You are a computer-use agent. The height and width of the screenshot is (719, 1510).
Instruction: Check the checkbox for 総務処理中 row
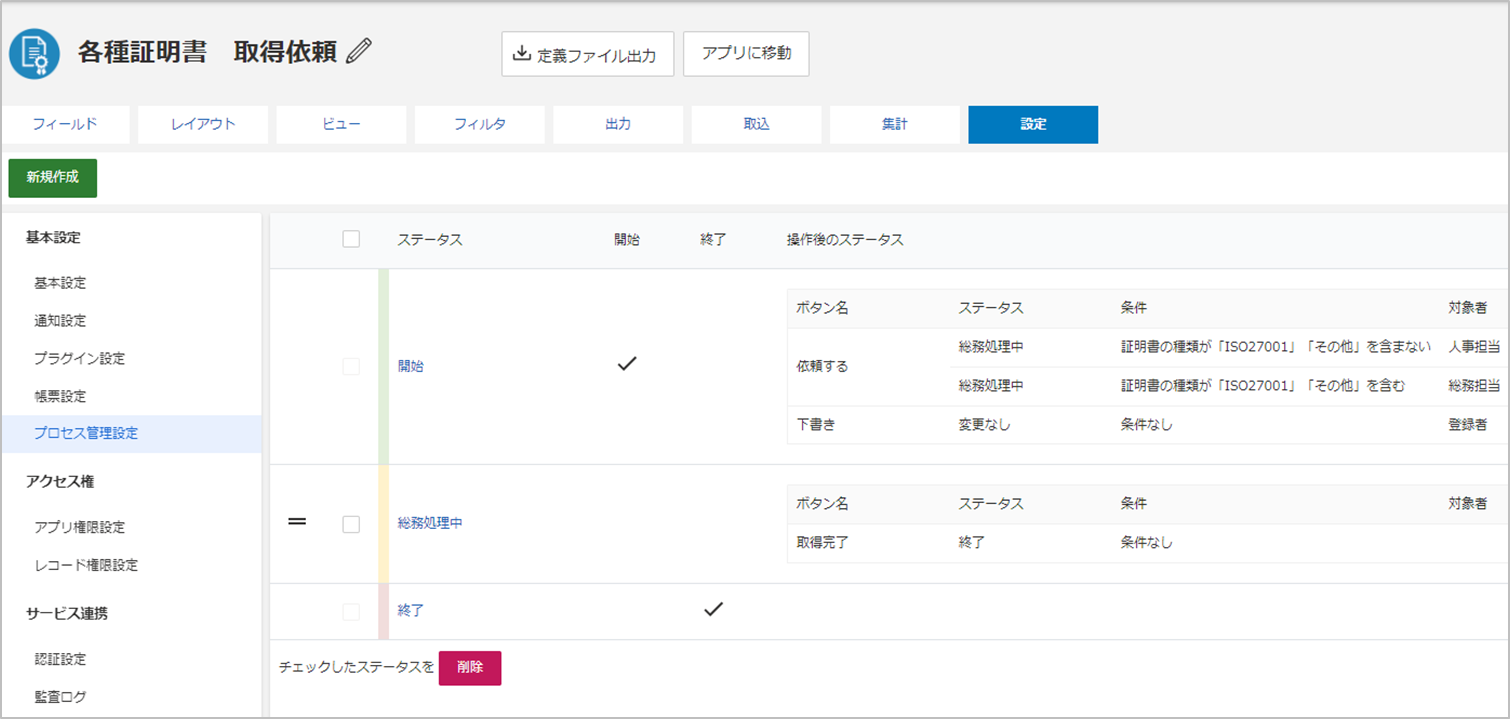click(x=351, y=524)
